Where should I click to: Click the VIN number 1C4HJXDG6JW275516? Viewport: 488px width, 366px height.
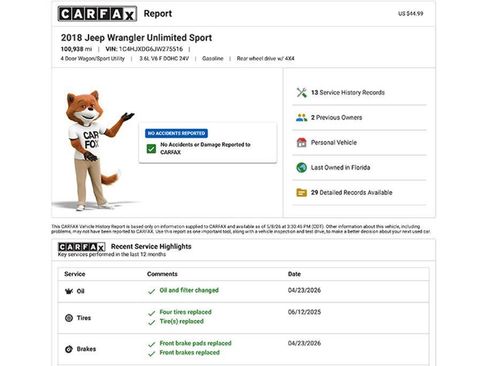tap(151, 49)
